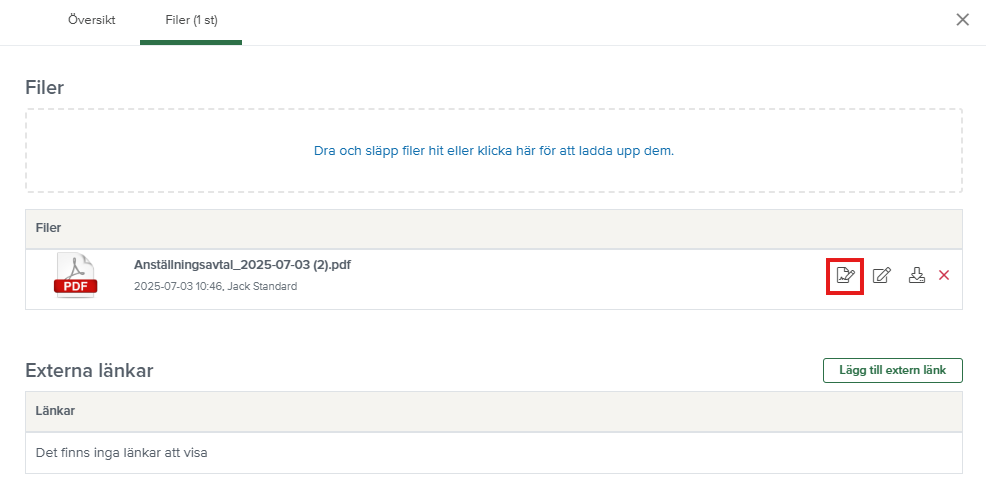Click the 'Dra och släpp filer hit' upload link
This screenshot has width=986, height=486.
[x=494, y=151]
